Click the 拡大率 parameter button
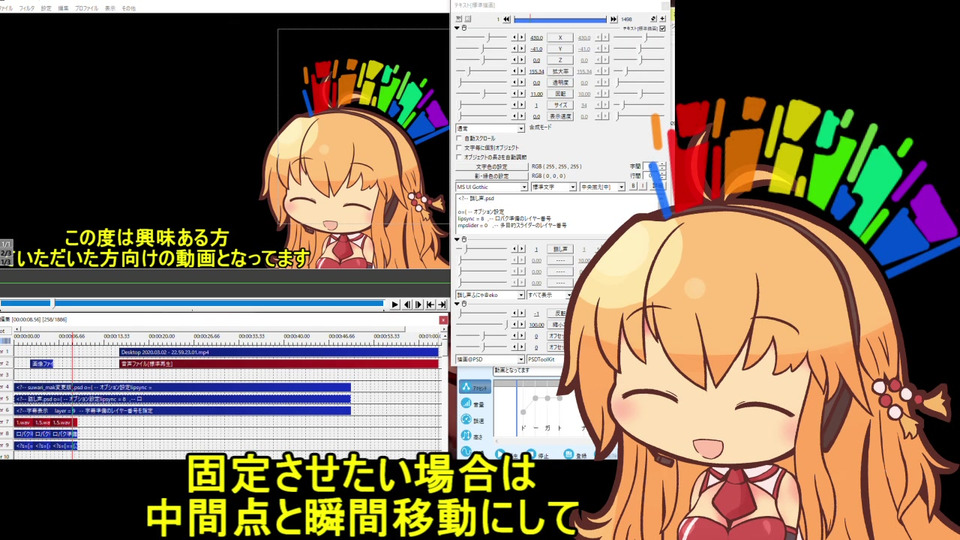The width and height of the screenshot is (960, 540). point(560,71)
